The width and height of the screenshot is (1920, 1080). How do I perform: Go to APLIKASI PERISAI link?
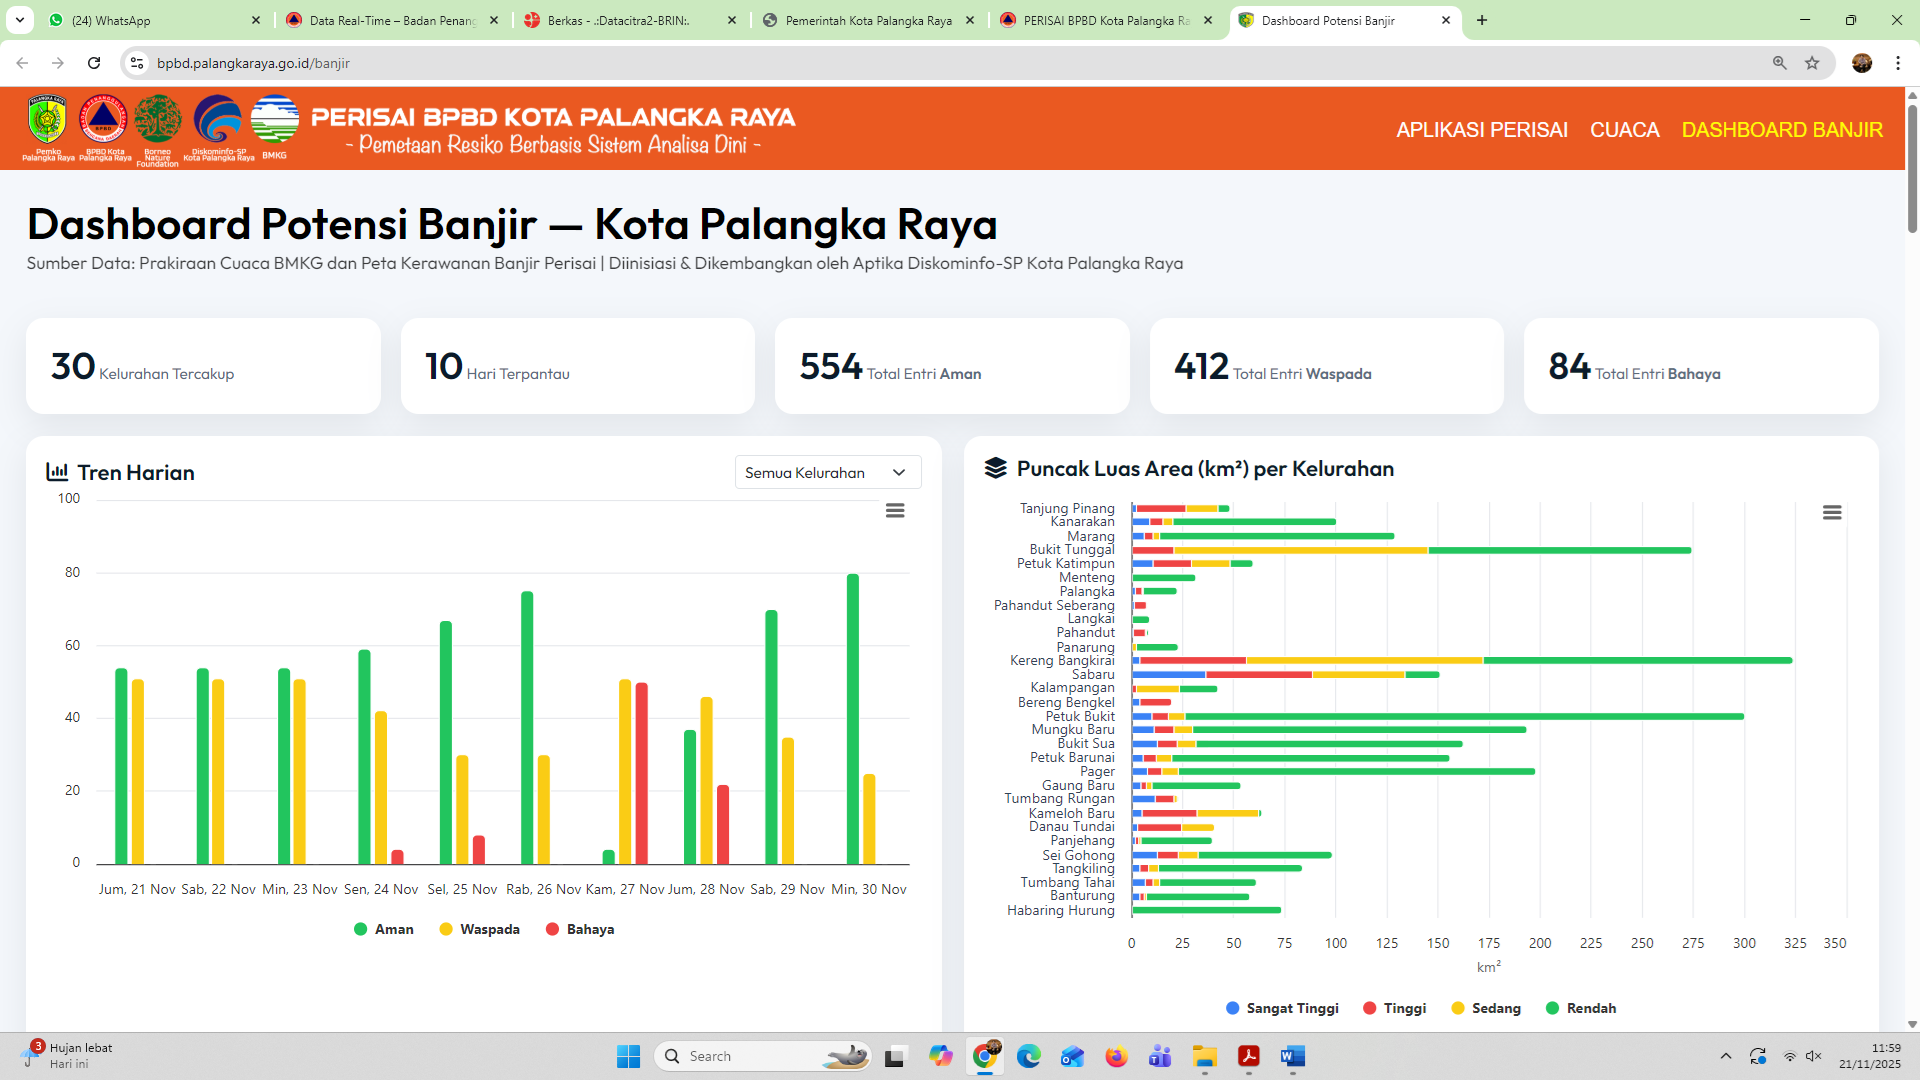coord(1481,130)
